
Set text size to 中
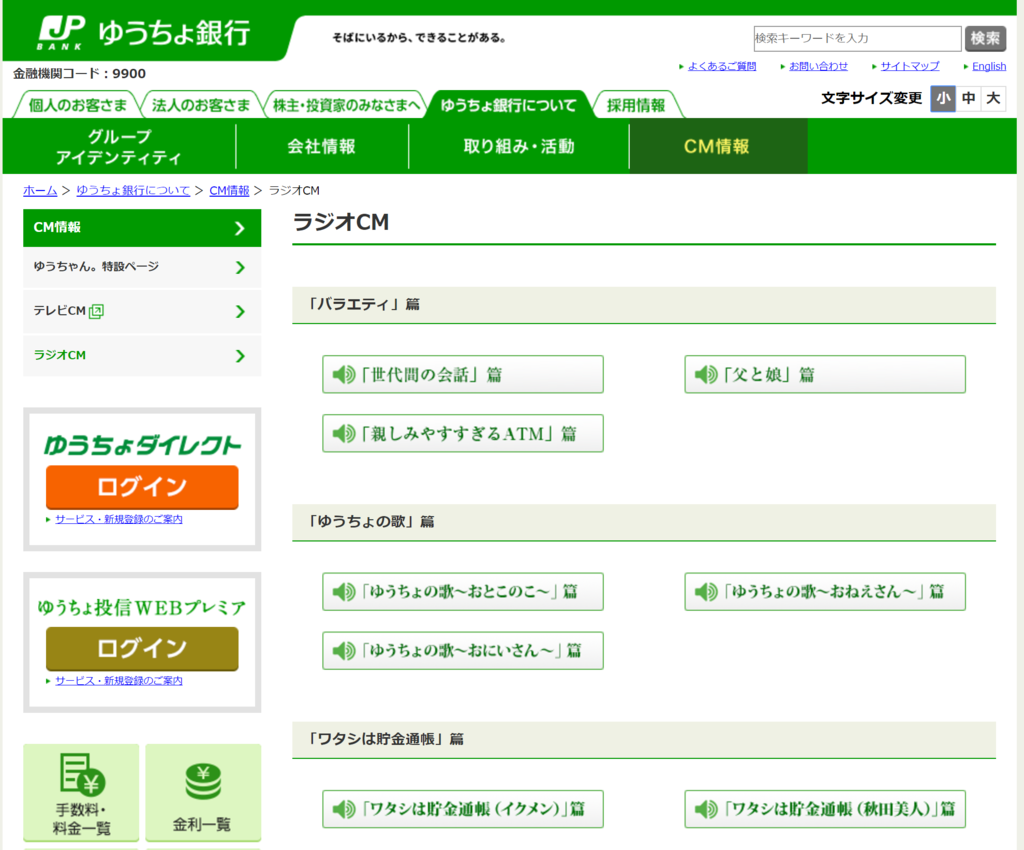(x=968, y=99)
